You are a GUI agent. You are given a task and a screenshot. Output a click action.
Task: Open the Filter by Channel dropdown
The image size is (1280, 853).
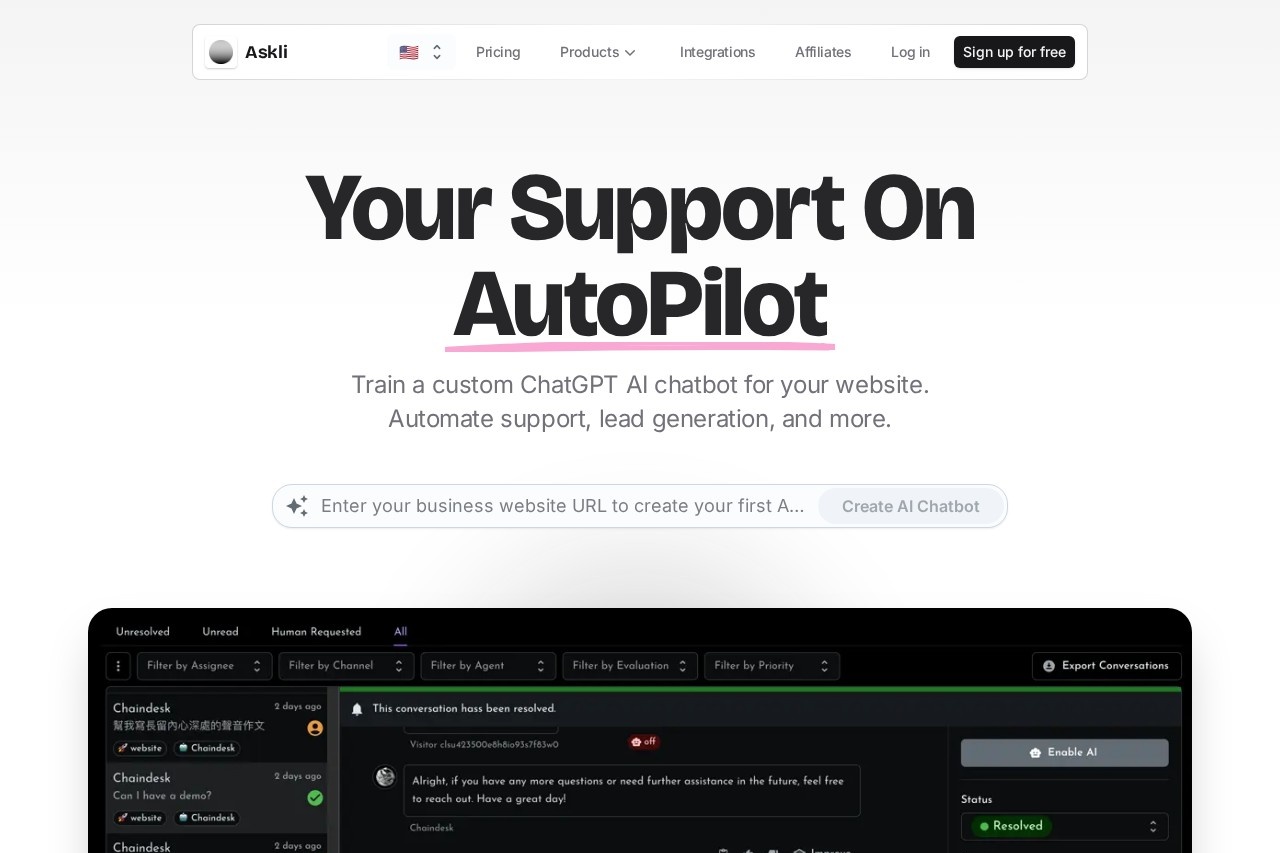pos(346,666)
